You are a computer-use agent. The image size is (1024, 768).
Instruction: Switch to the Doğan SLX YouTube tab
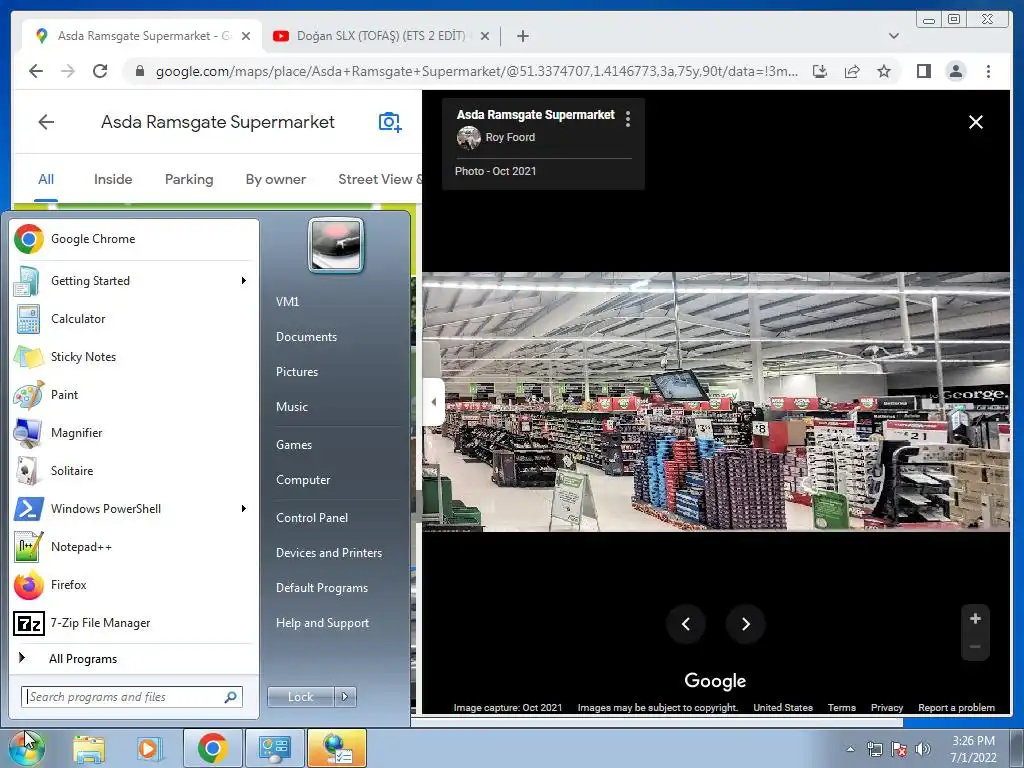(381, 36)
